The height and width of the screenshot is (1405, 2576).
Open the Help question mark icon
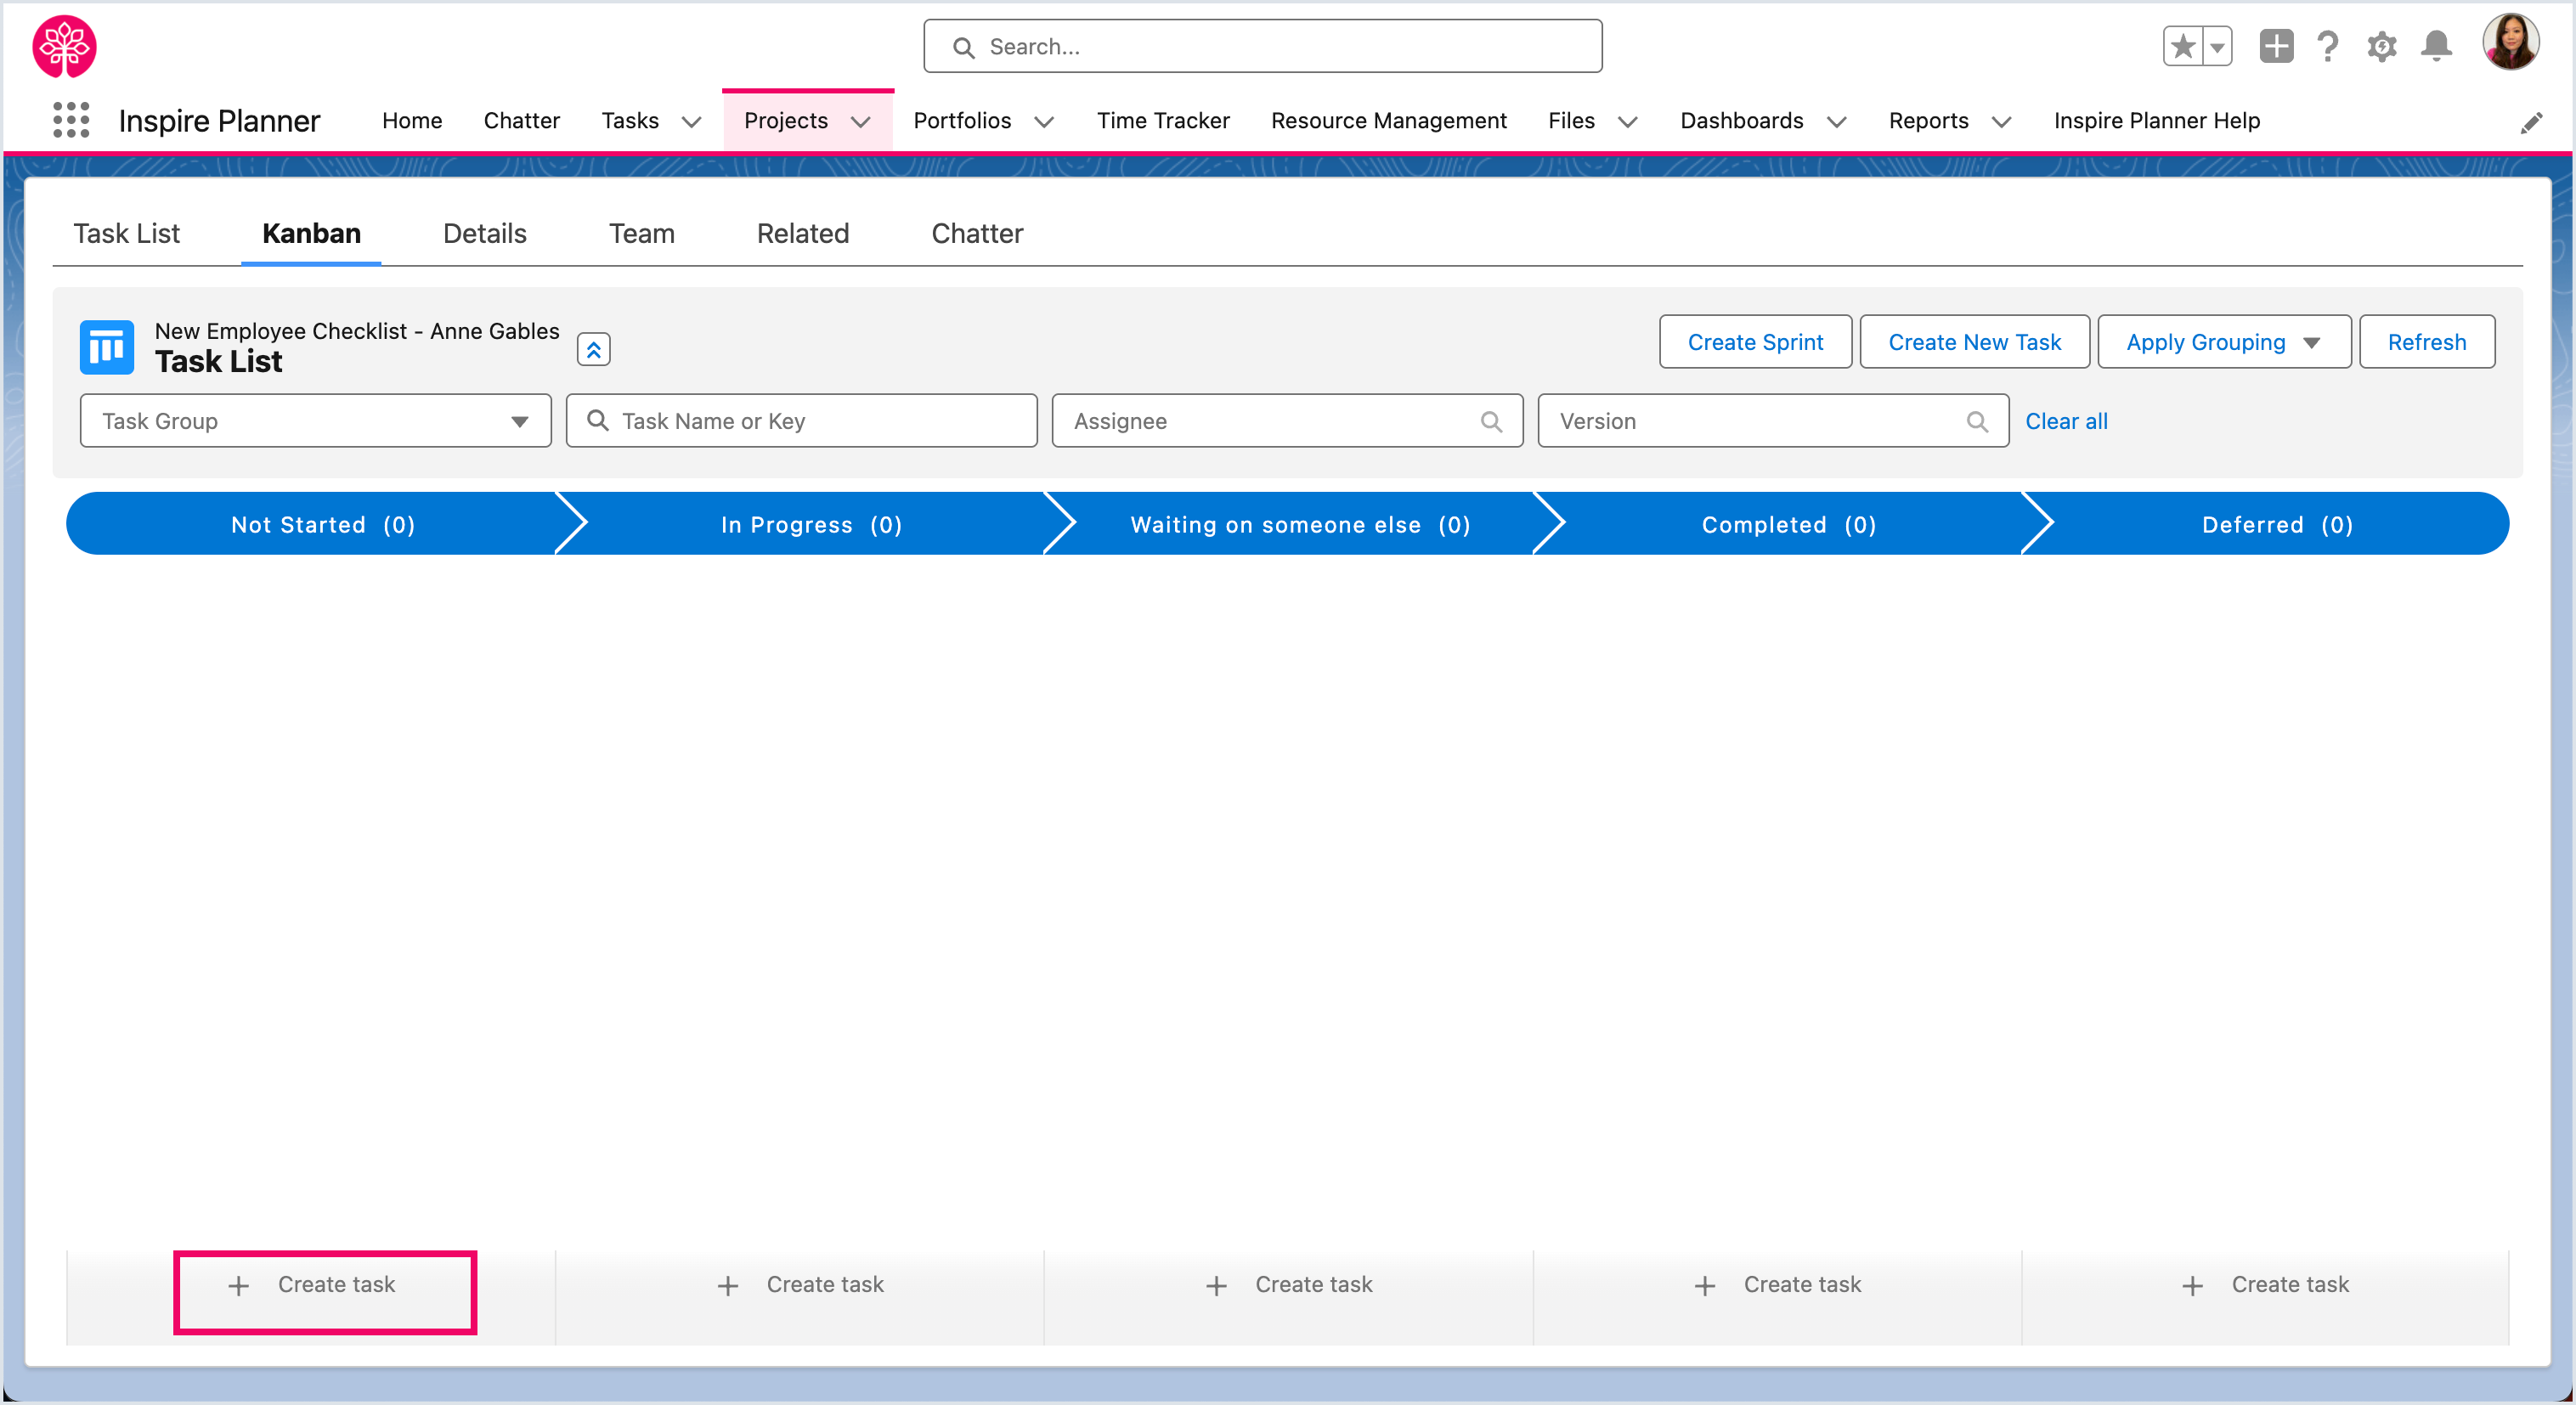(x=2328, y=46)
